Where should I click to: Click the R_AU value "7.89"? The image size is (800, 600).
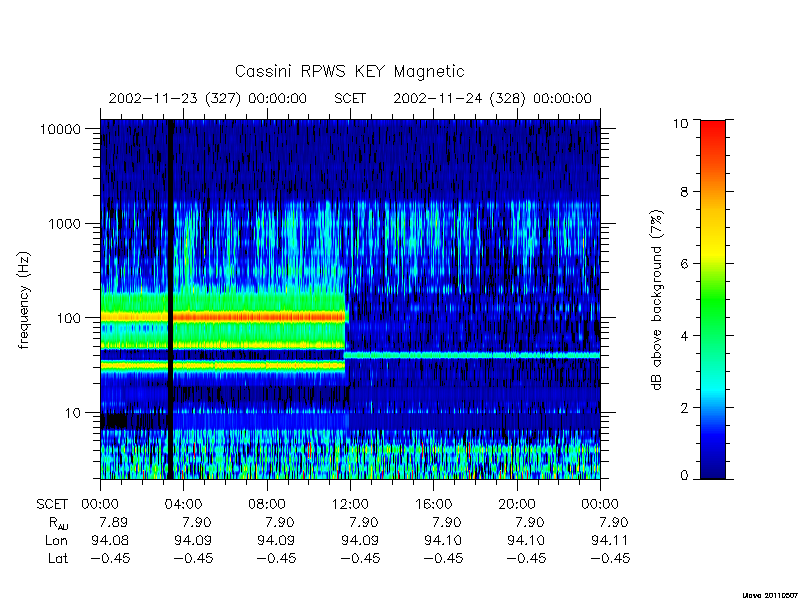point(113,522)
